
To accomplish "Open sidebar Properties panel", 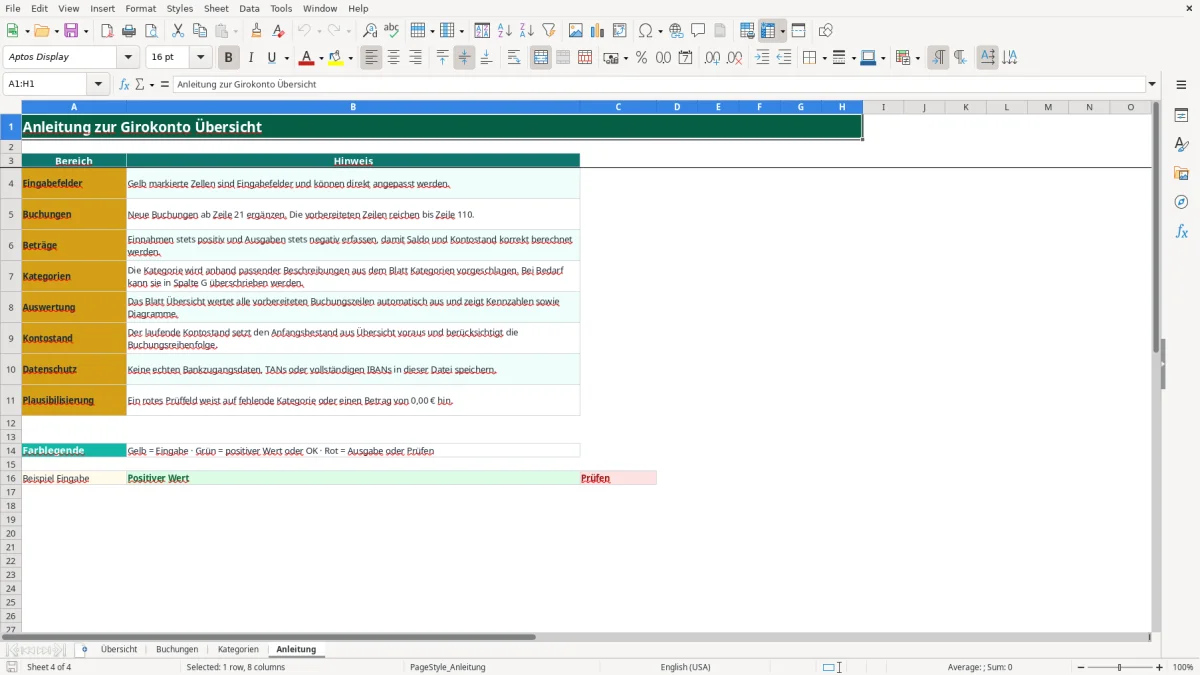I will pyautogui.click(x=1181, y=115).
